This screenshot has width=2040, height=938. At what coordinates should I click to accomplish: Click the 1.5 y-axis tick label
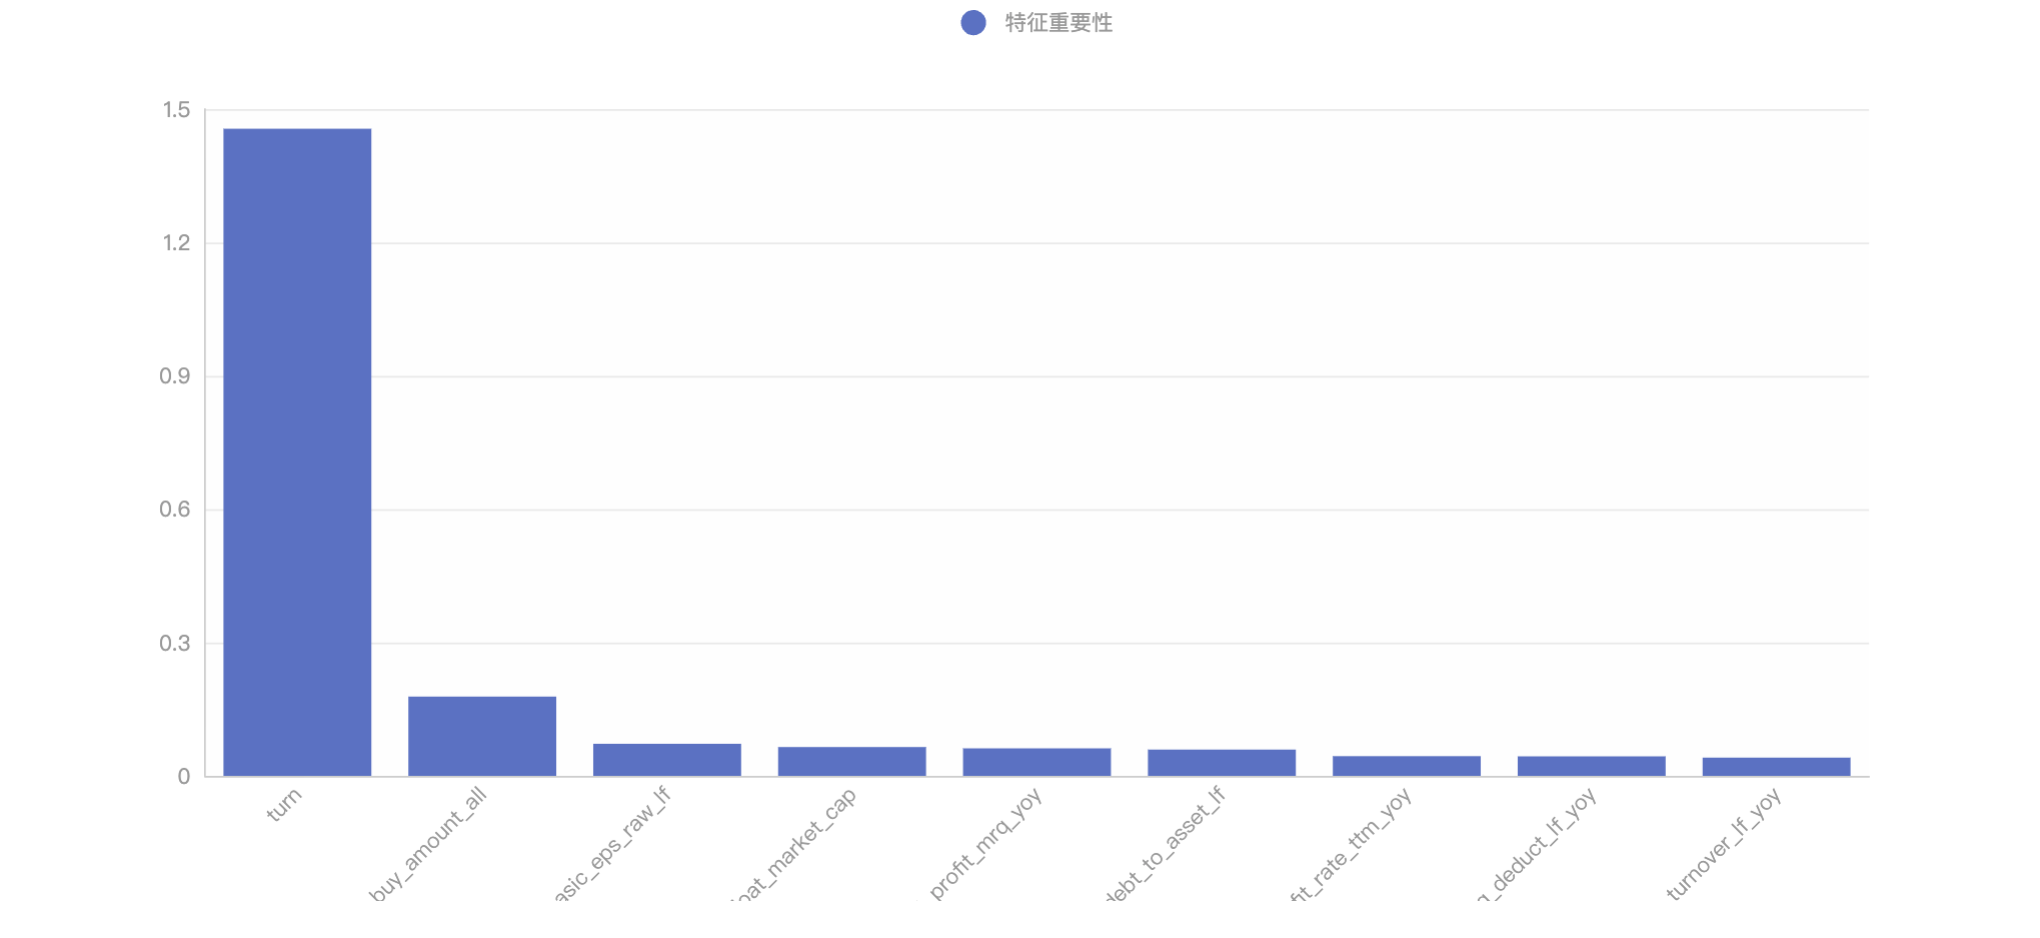[176, 110]
